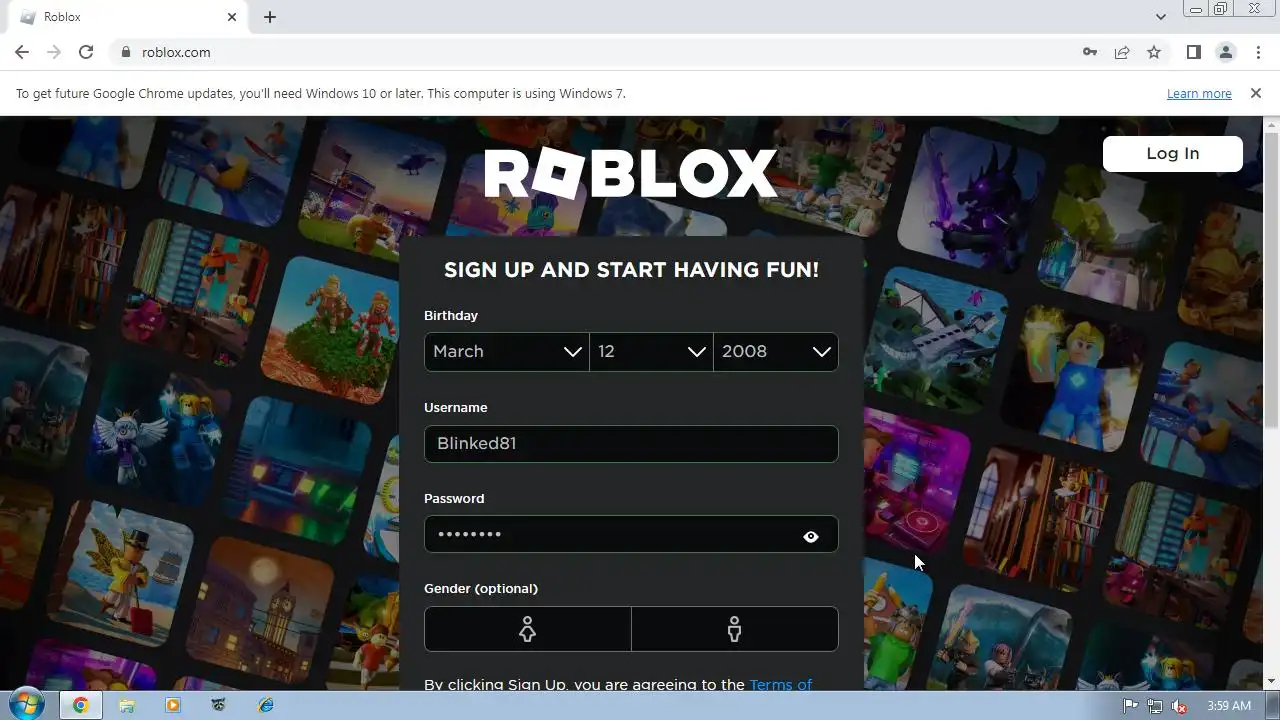The image size is (1280, 720).
Task: Click the scrollbar down arrow
Action: pos(1272,682)
